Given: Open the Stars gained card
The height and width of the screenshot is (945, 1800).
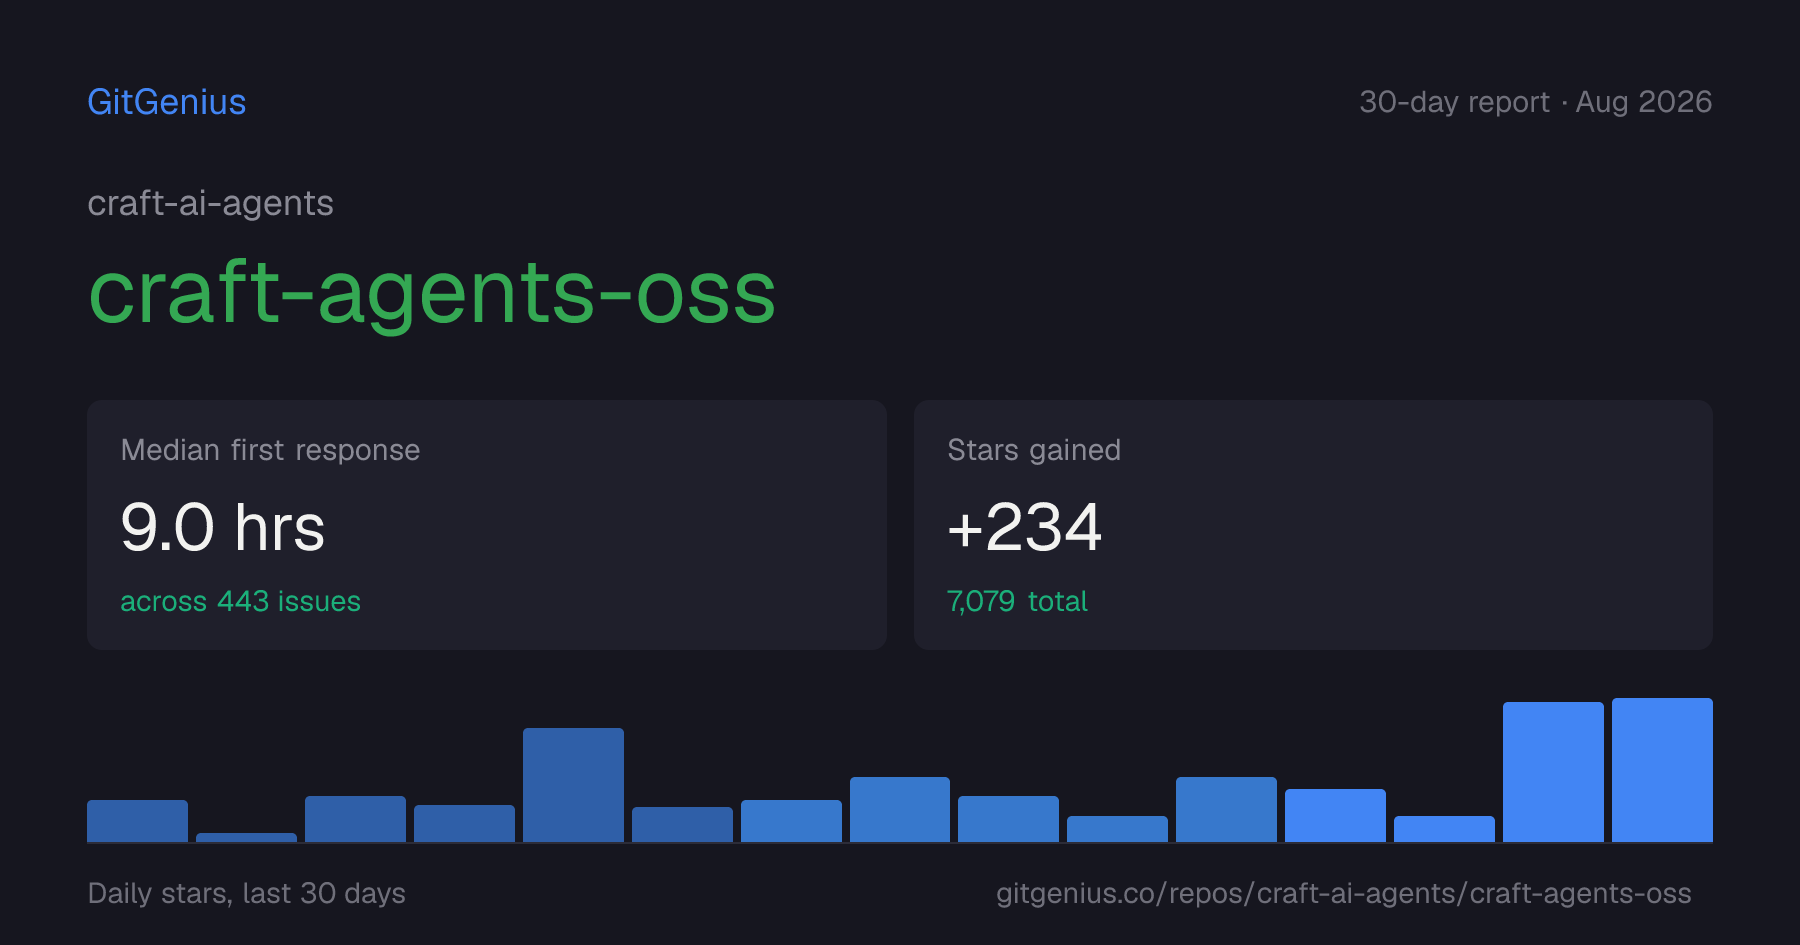Looking at the screenshot, I should coord(1313,525).
